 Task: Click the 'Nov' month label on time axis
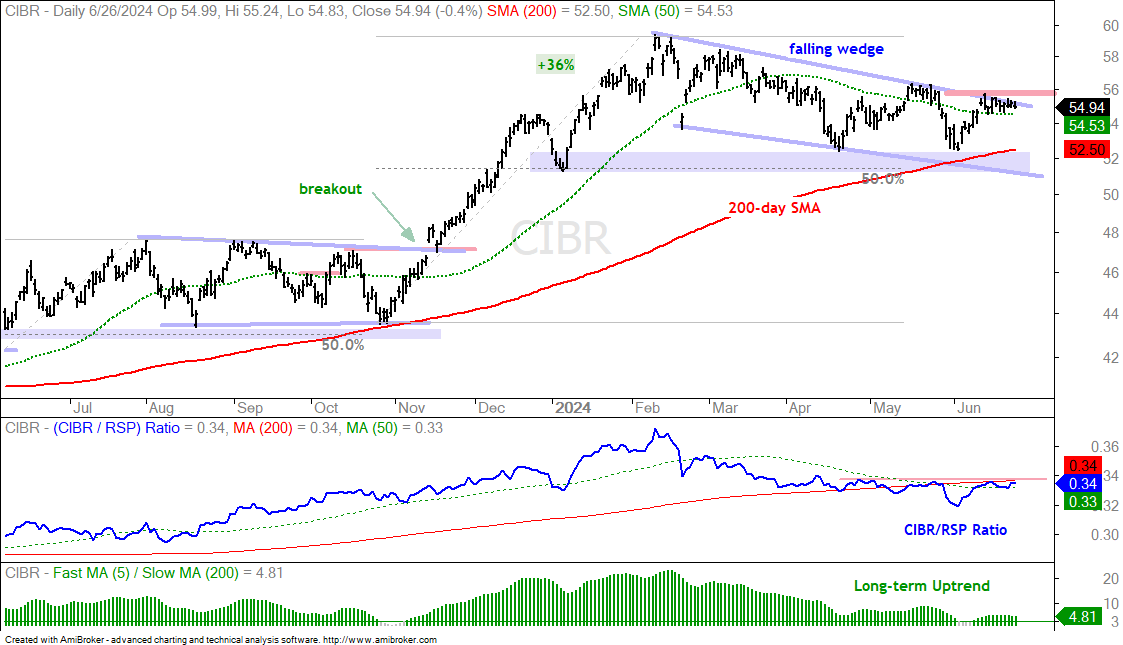pos(412,408)
